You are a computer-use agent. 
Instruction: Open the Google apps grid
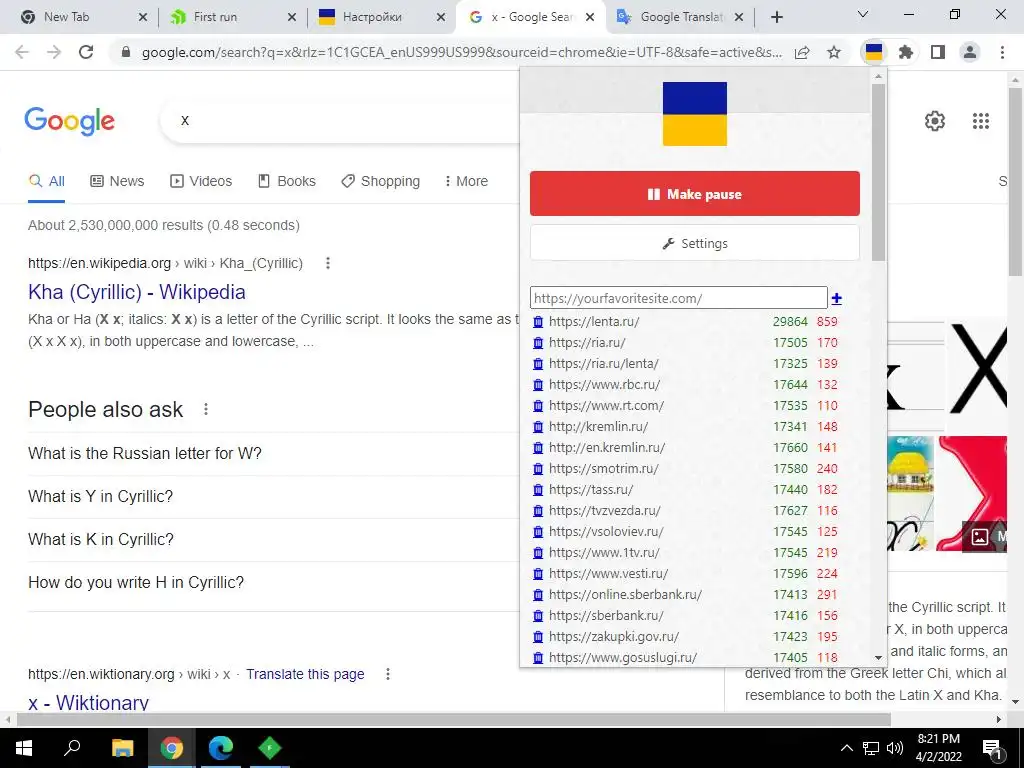(x=980, y=121)
